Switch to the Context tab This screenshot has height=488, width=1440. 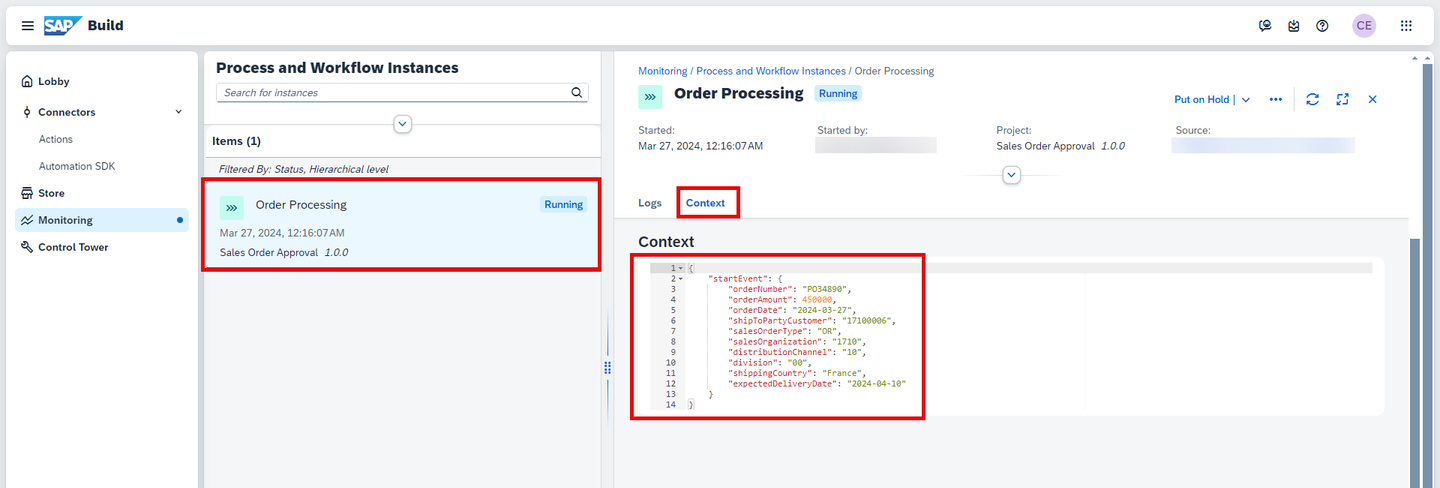tap(706, 203)
